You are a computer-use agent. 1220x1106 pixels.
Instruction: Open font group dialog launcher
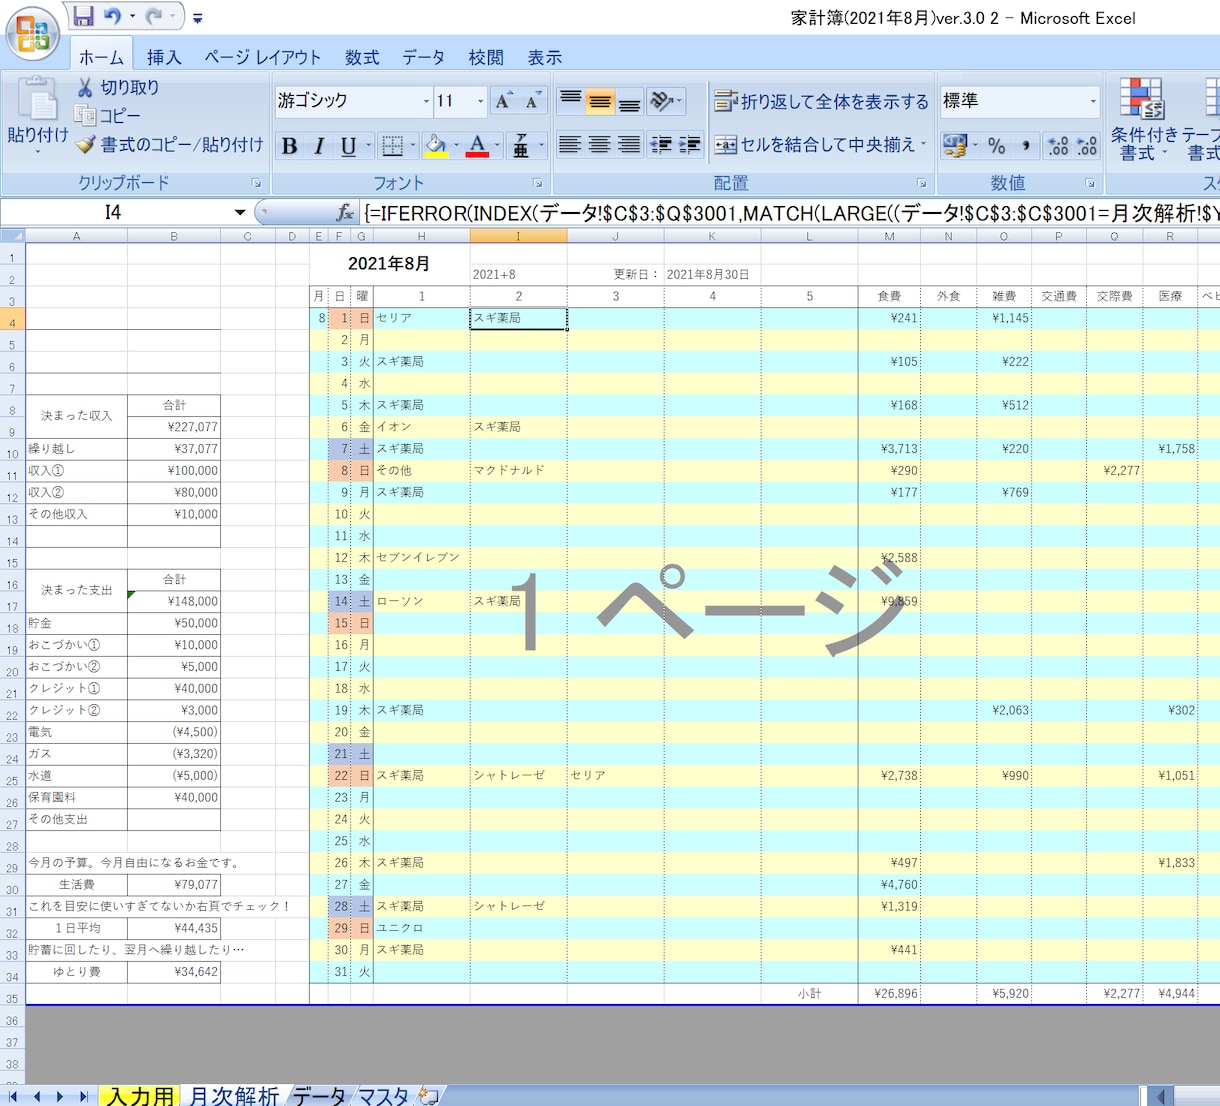coord(538,184)
